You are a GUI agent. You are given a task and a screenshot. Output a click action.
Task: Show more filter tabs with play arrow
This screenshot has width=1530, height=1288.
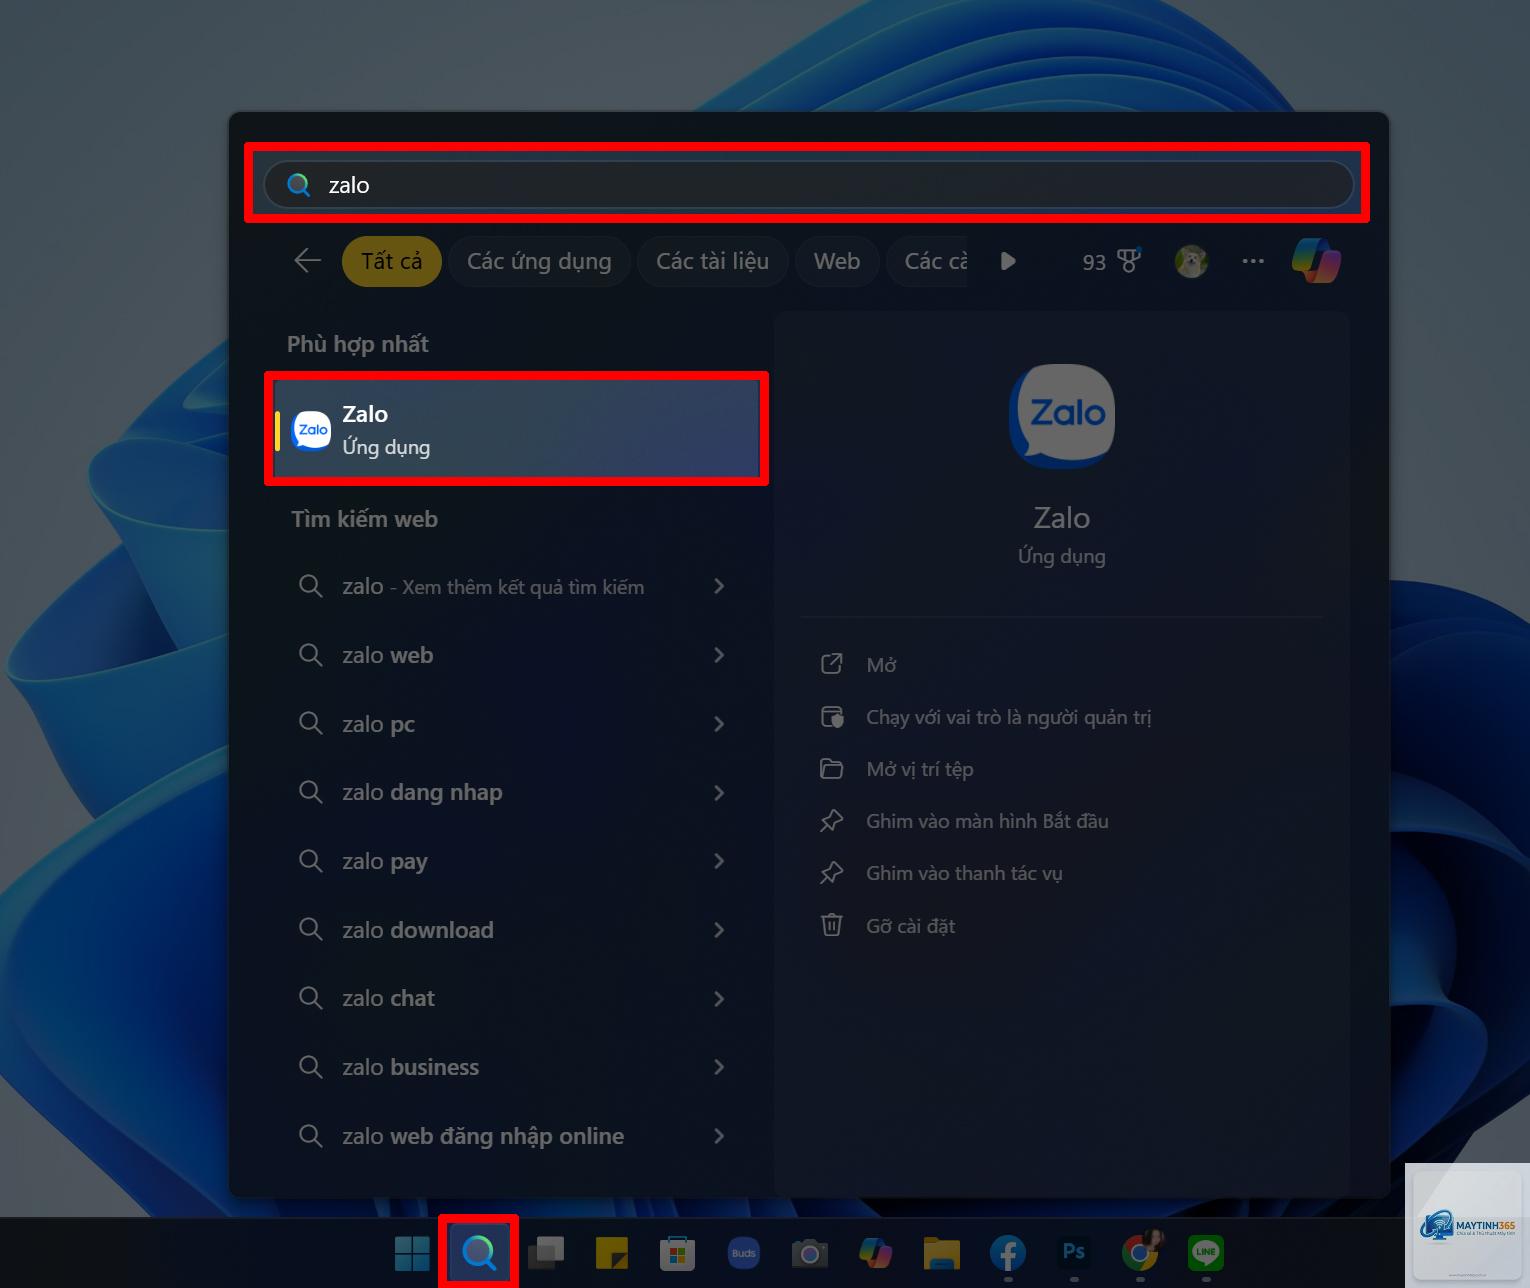[x=1008, y=261]
